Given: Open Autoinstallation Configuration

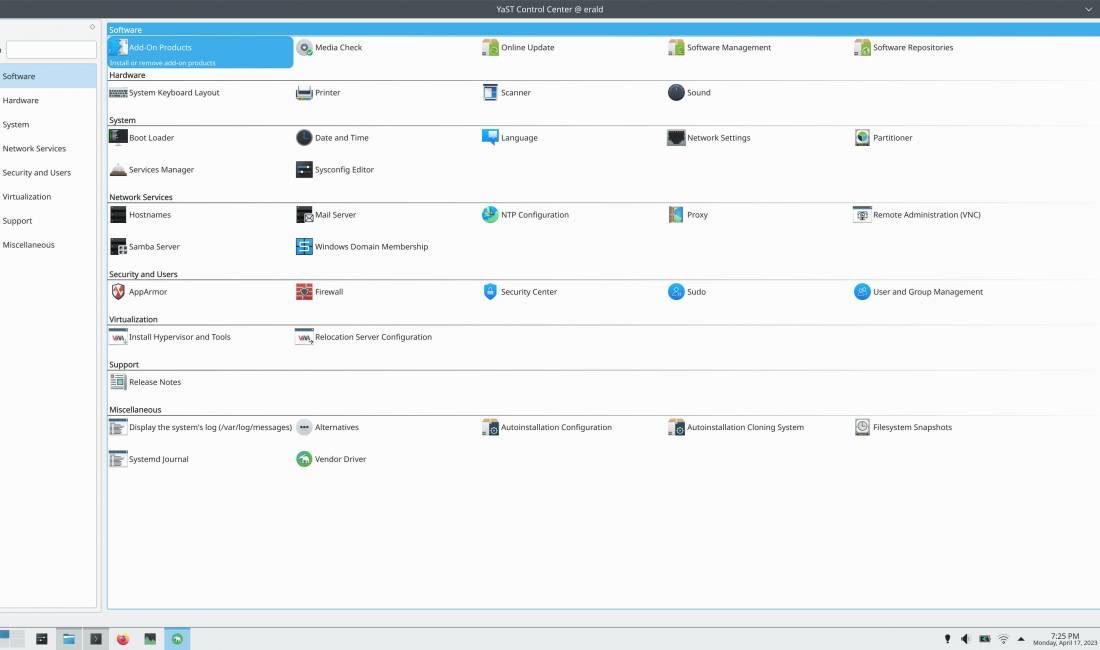Looking at the screenshot, I should [547, 427].
